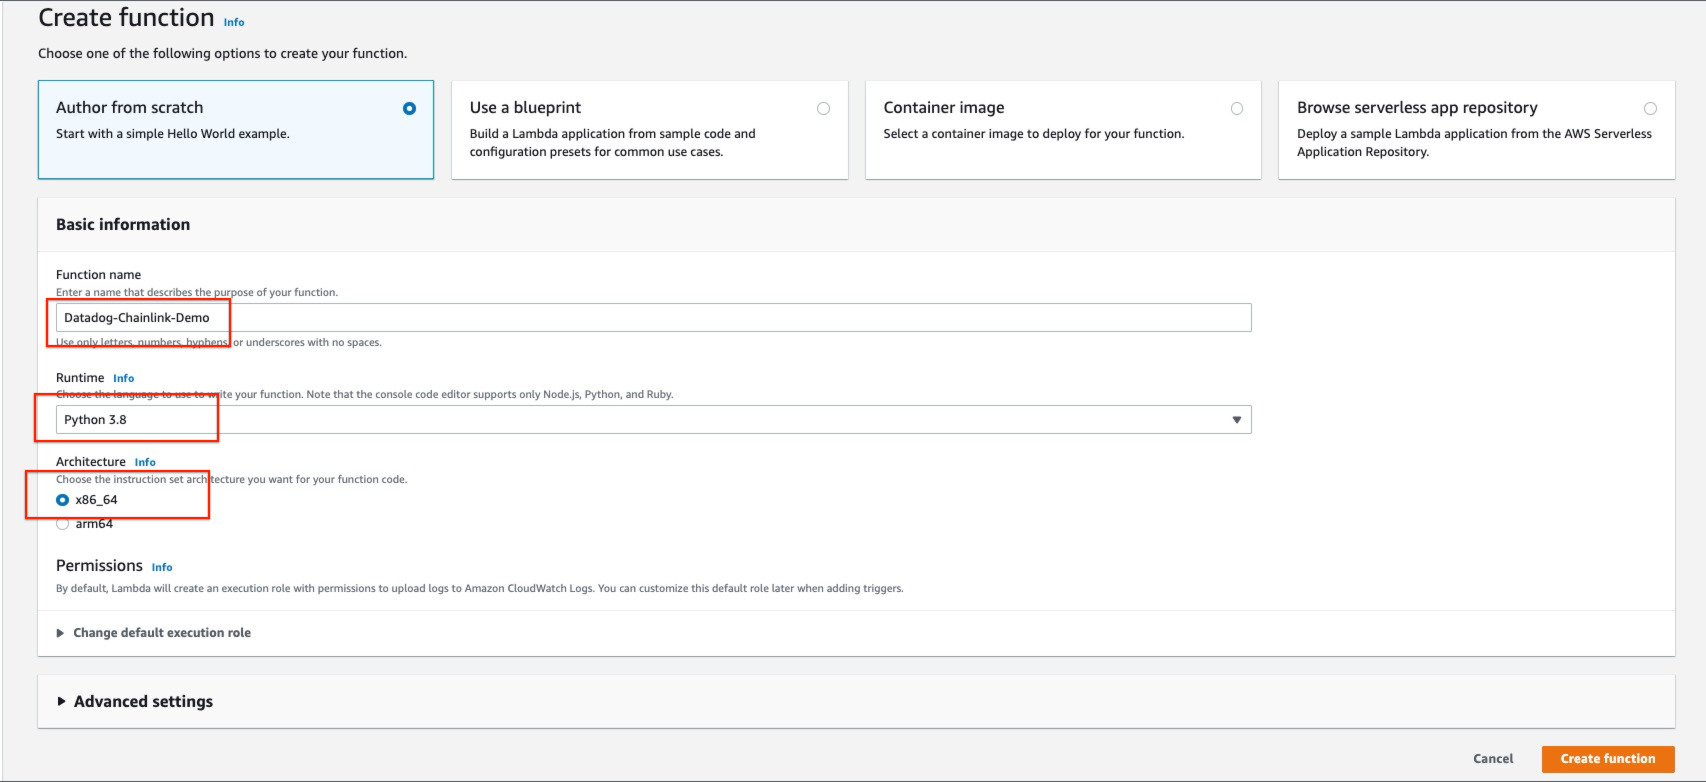Expand the Advanced settings section
Viewport: 1706px width, 782px height.
(x=143, y=702)
